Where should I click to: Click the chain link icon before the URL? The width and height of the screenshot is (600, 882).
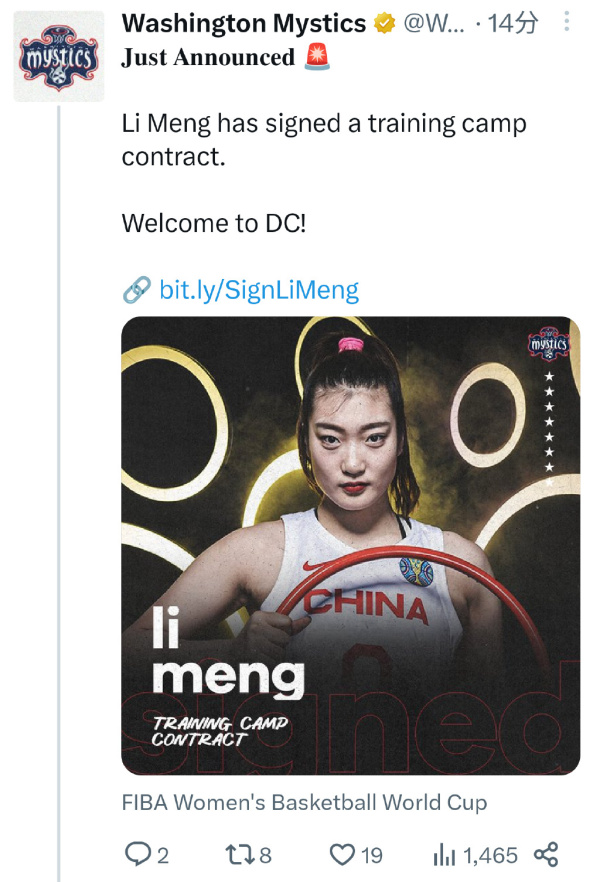[x=136, y=290]
